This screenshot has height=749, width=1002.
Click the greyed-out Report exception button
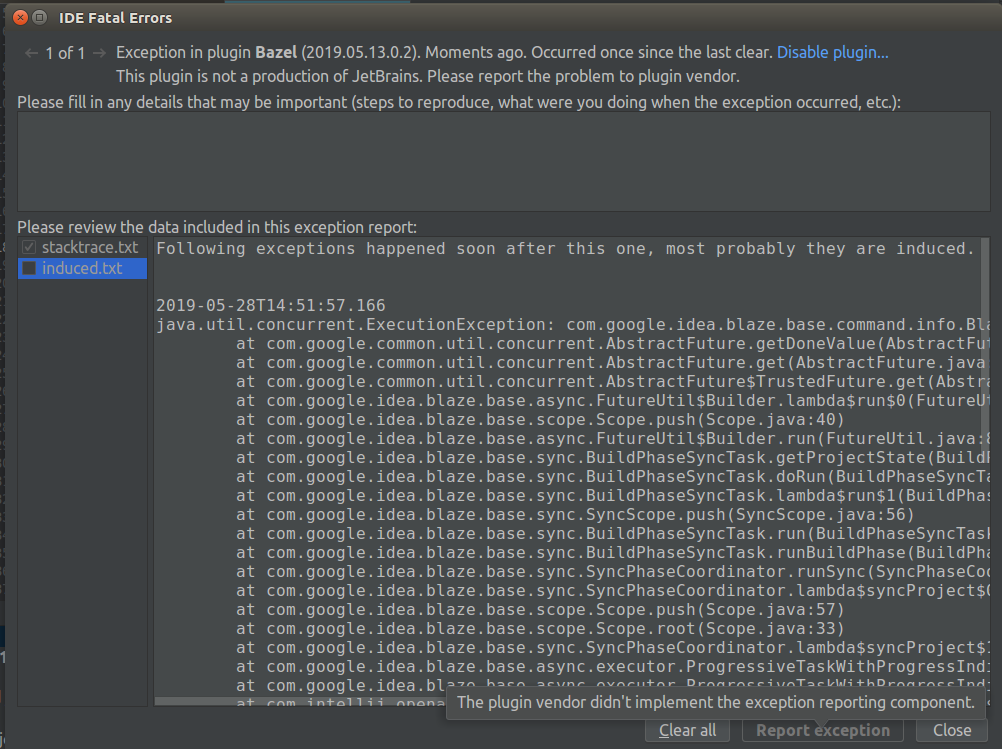point(822,730)
